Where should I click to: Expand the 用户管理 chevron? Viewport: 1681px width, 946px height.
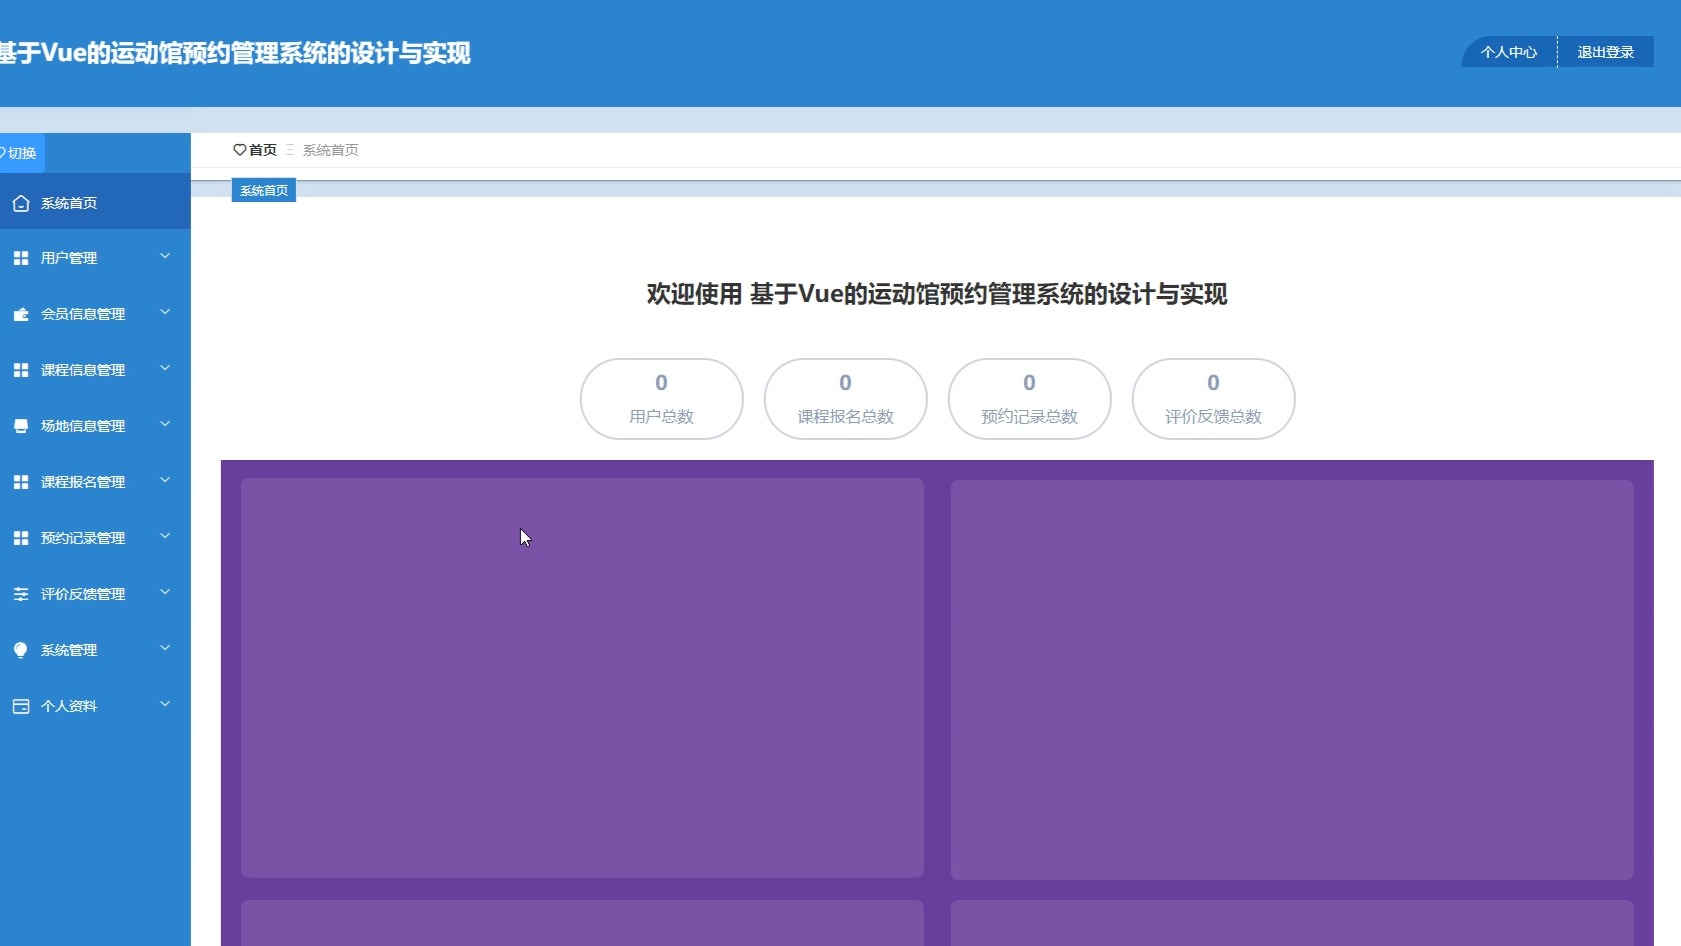click(165, 257)
